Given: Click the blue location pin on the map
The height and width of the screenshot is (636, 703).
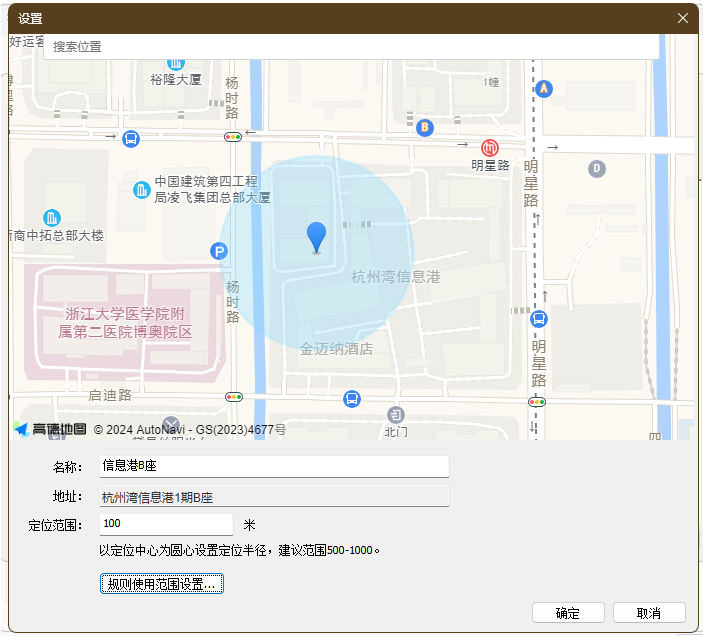Looking at the screenshot, I should (x=317, y=237).
